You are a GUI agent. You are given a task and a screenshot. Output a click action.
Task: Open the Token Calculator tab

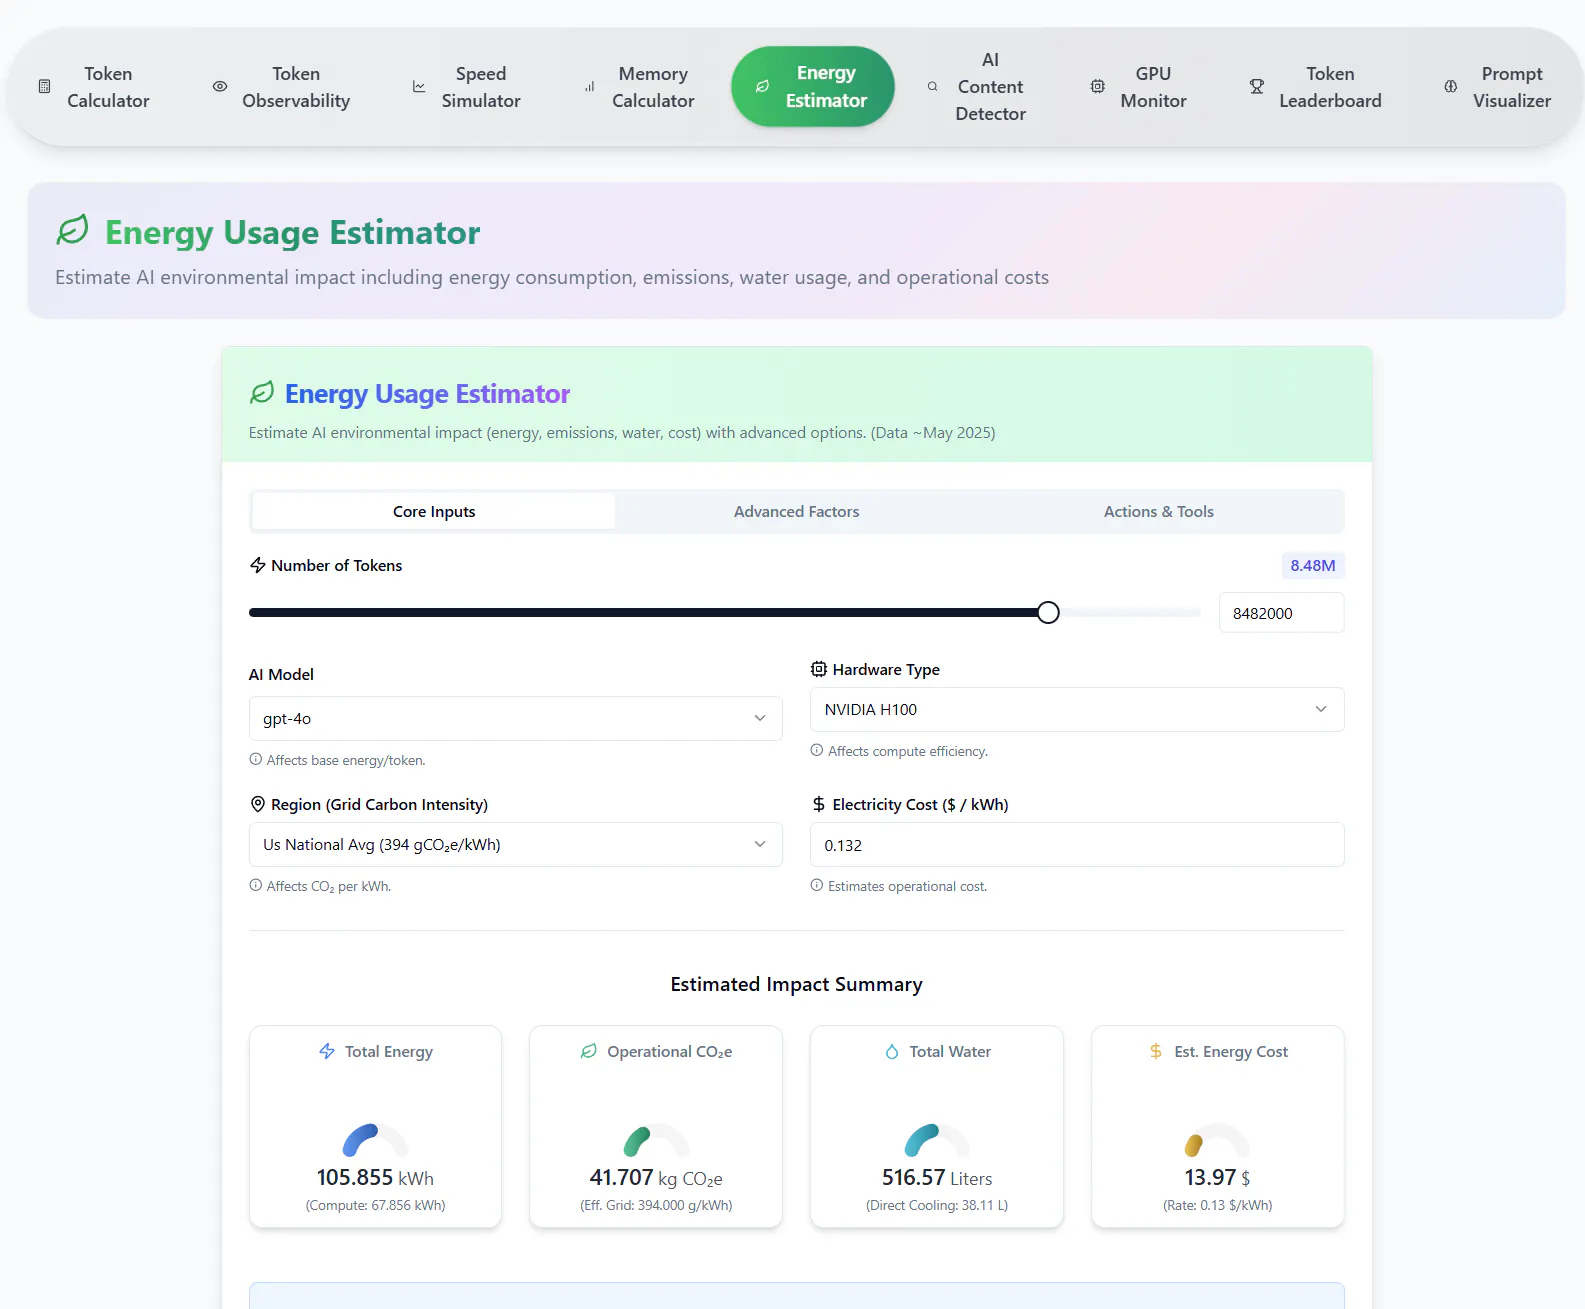click(x=94, y=87)
